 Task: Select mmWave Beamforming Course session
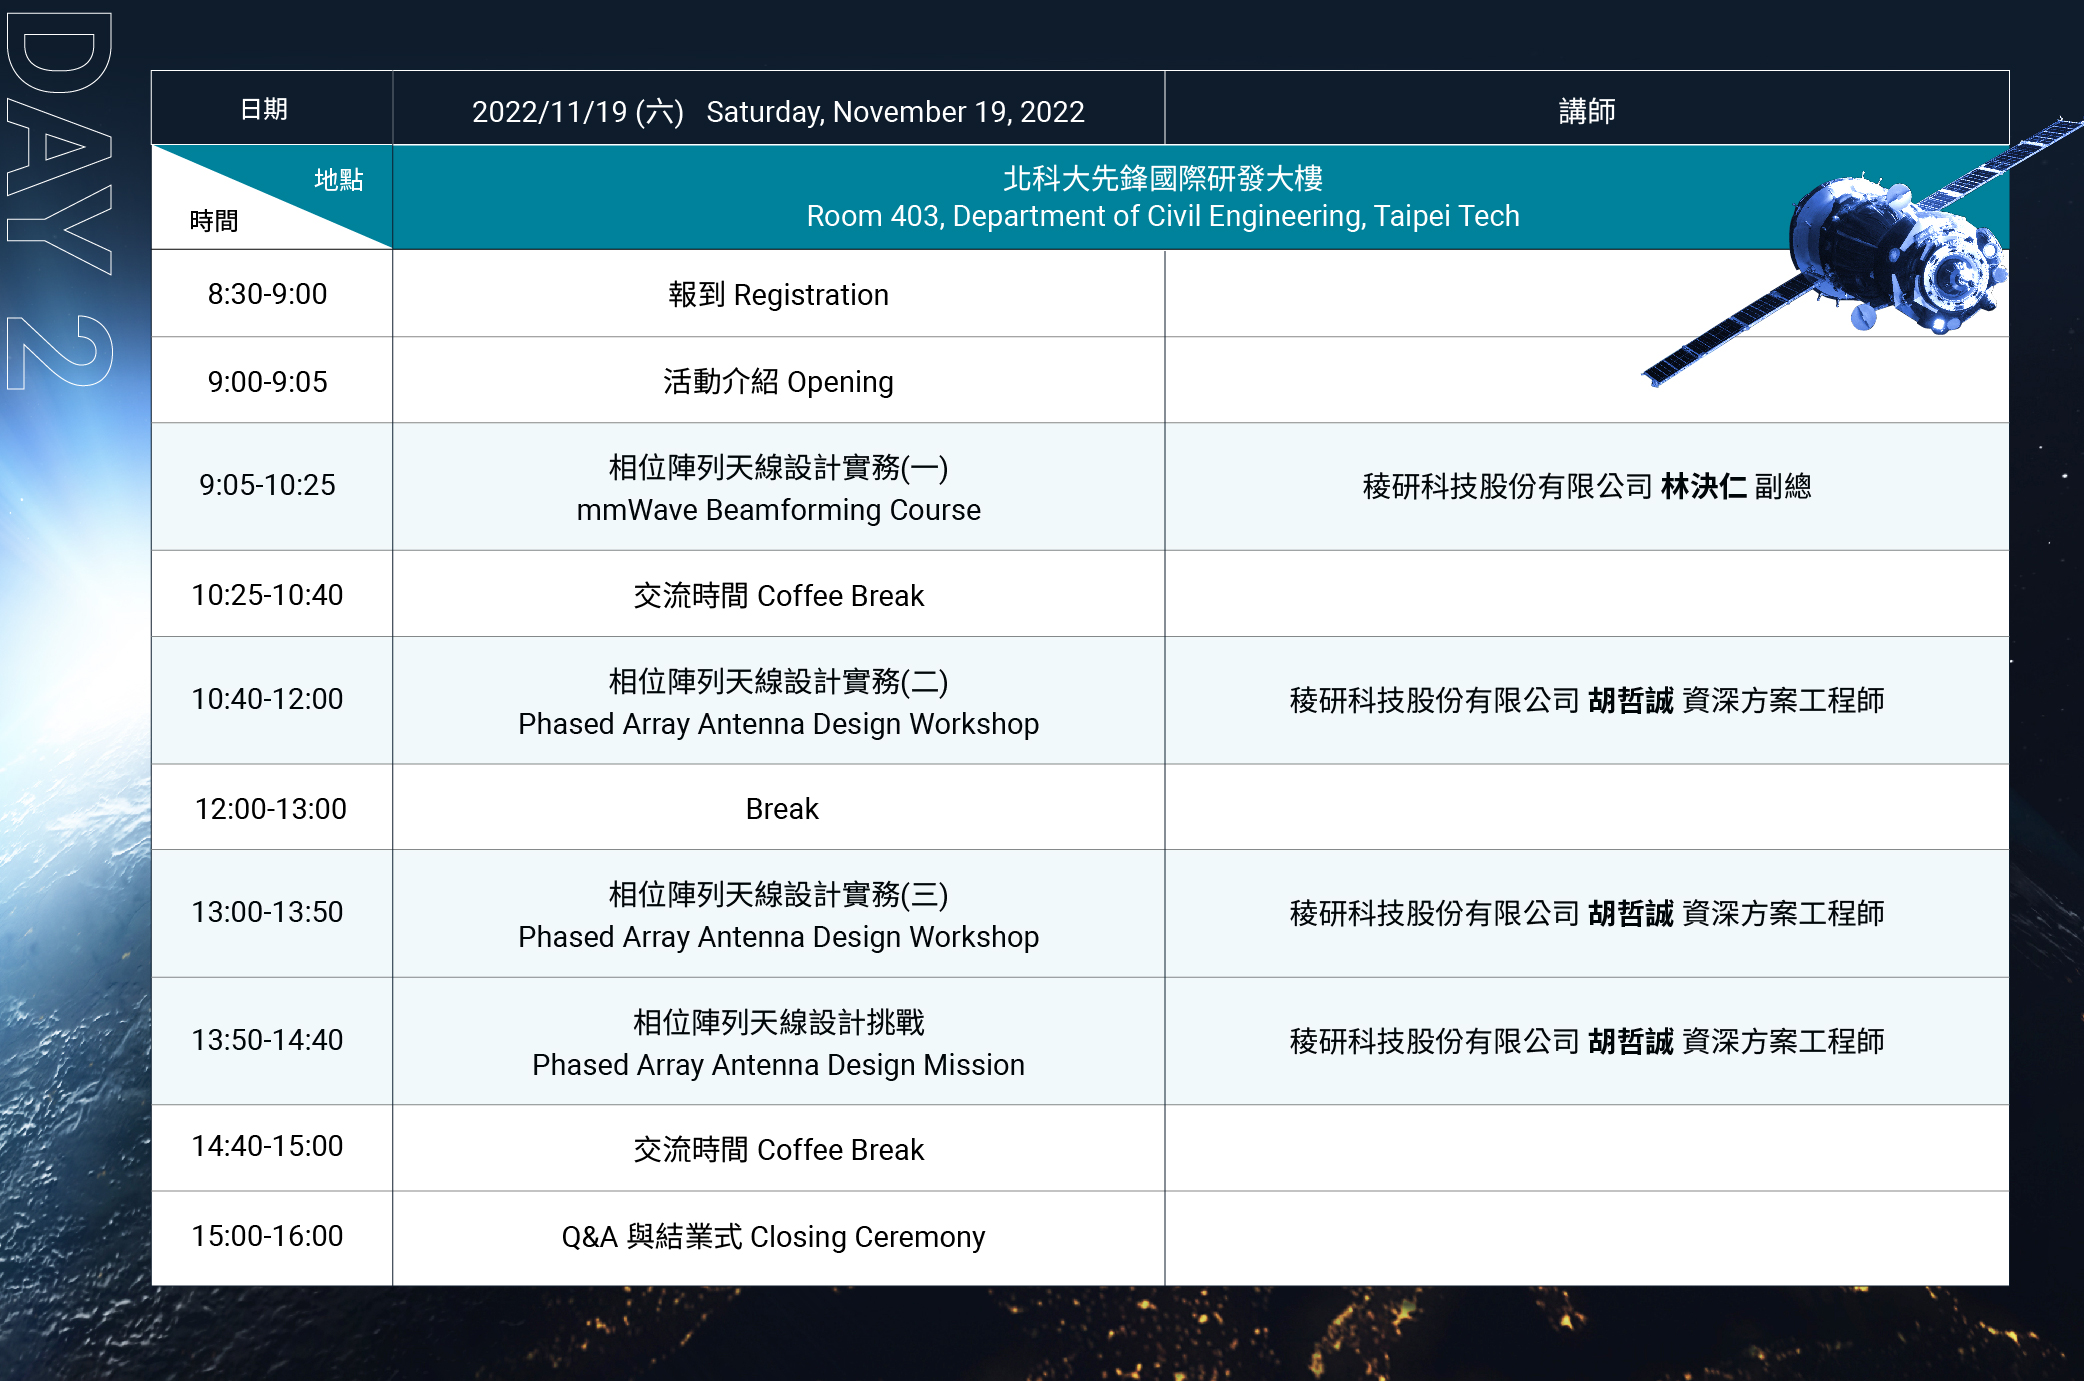point(778,510)
